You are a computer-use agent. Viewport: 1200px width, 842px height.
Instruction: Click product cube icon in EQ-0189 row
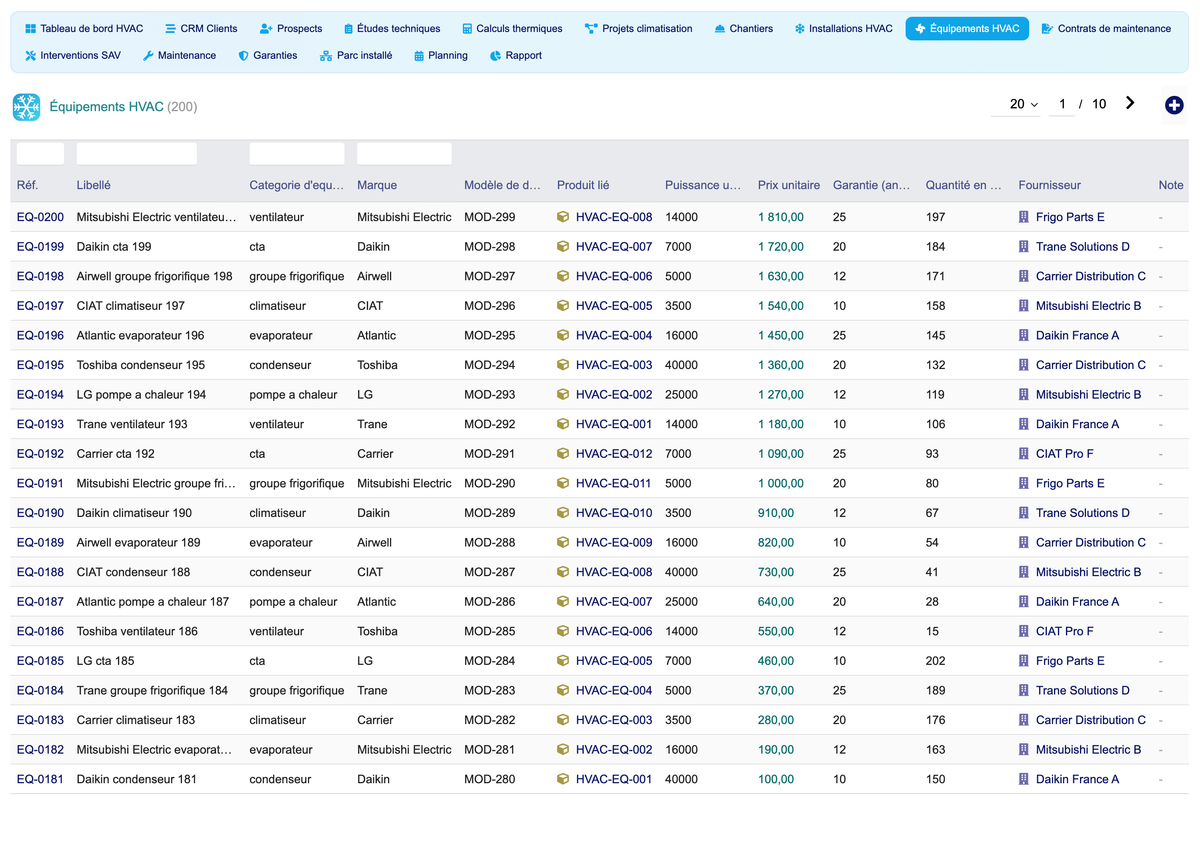pyautogui.click(x=563, y=543)
